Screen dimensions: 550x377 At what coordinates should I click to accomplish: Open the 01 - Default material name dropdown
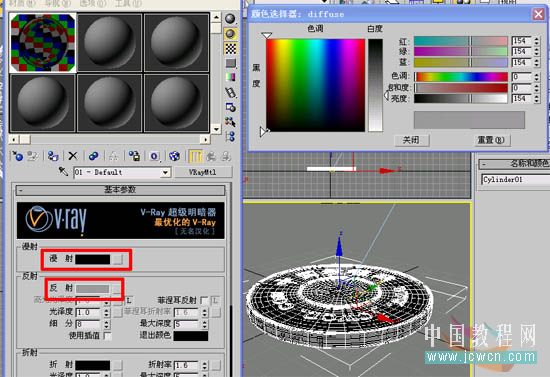165,172
